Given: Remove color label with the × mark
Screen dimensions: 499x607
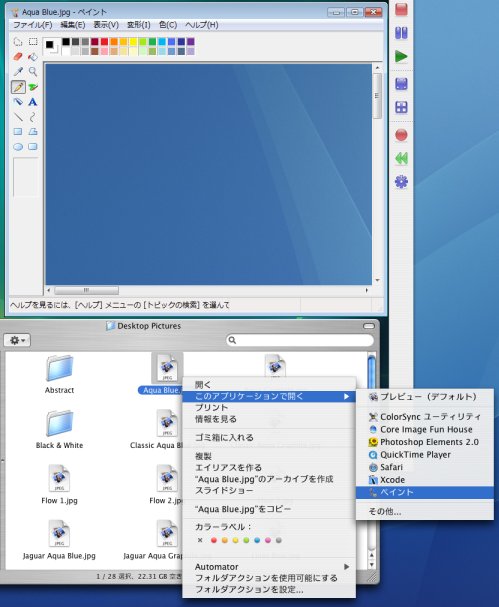Looking at the screenshot, I should click(200, 540).
